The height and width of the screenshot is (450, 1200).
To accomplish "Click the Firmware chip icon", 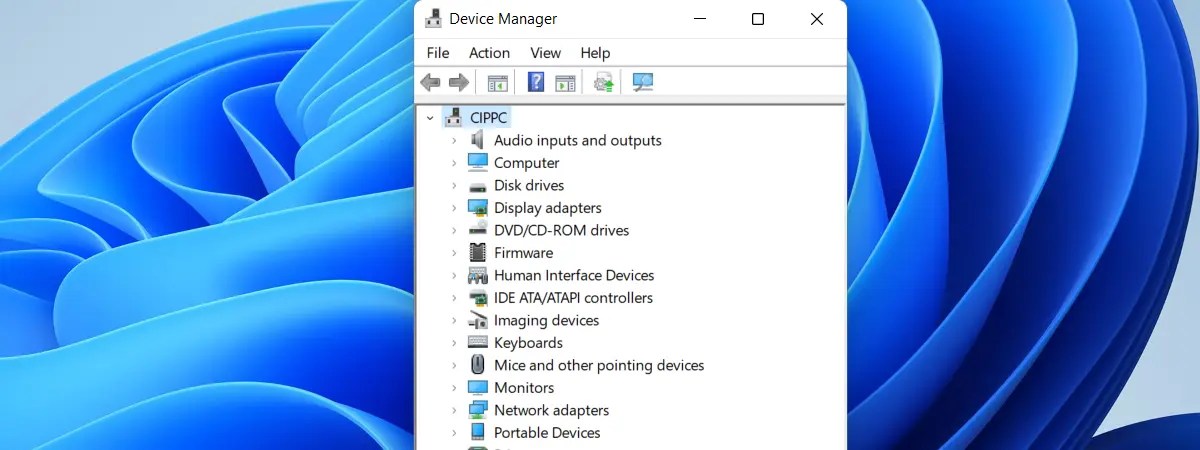I will (477, 253).
